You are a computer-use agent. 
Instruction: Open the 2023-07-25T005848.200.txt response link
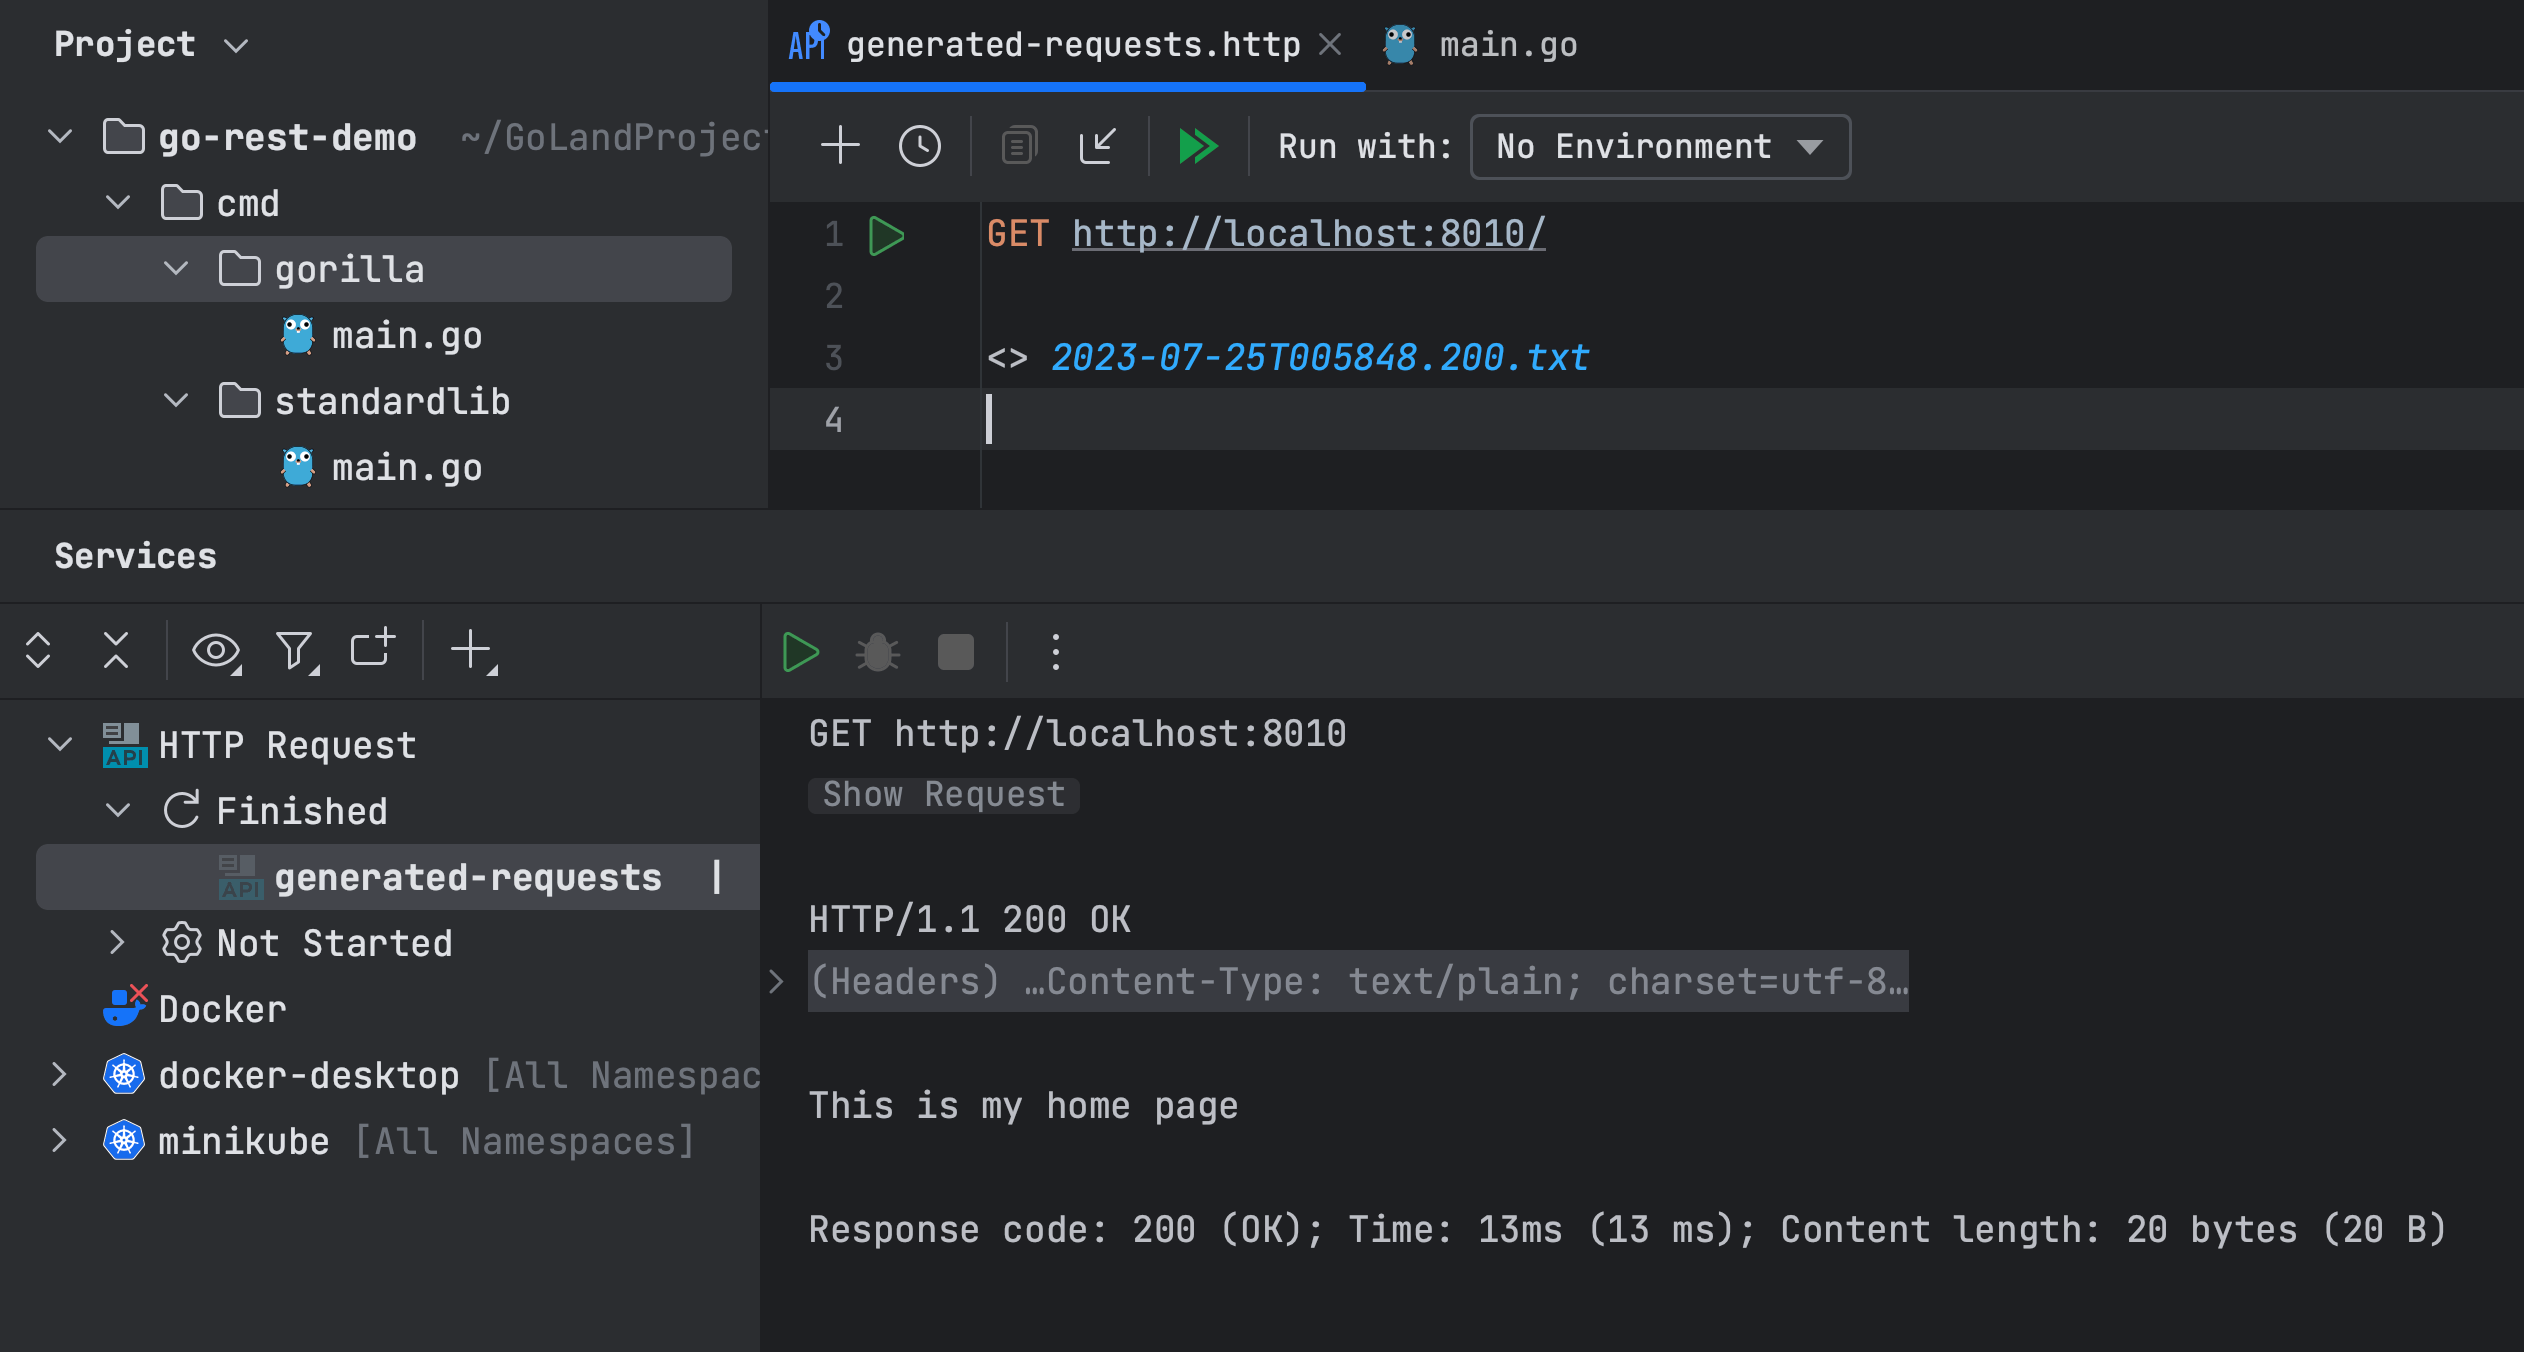click(x=1319, y=358)
